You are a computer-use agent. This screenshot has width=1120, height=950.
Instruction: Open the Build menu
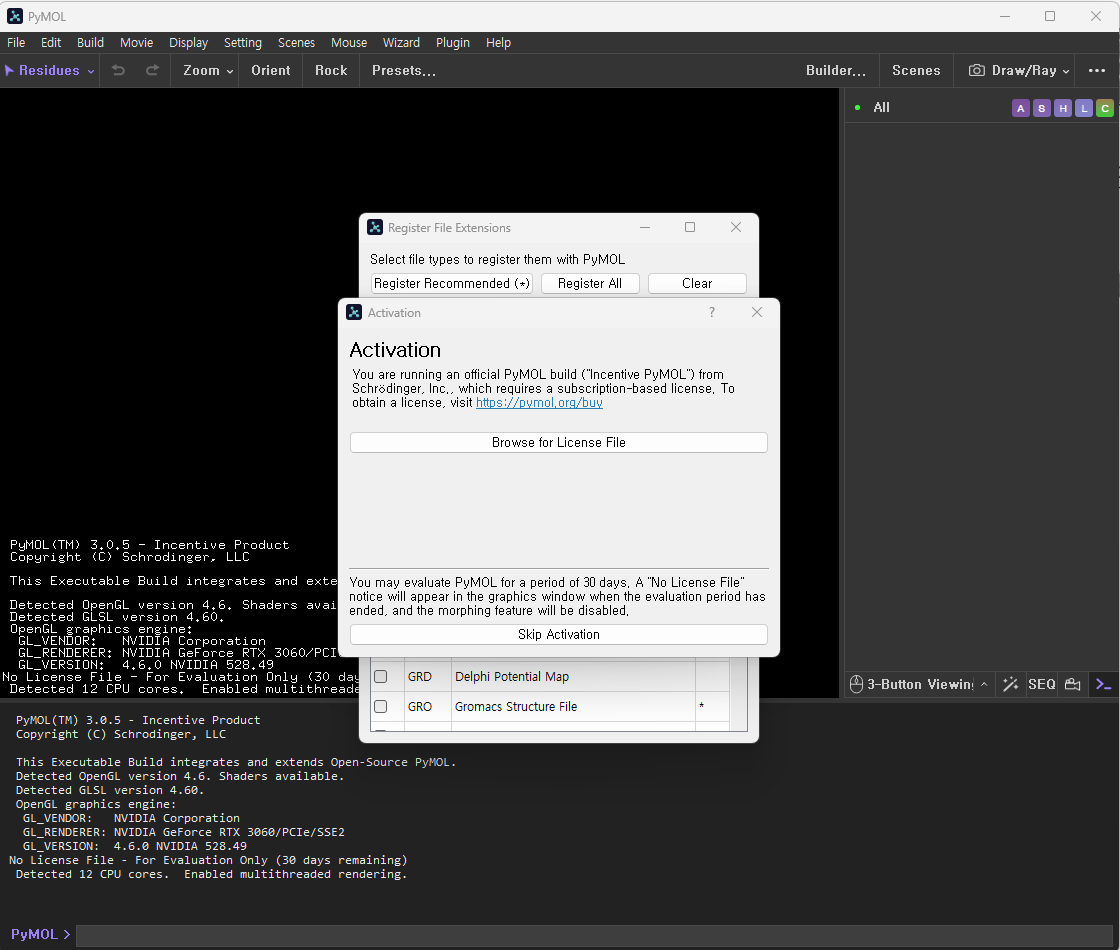pos(90,43)
